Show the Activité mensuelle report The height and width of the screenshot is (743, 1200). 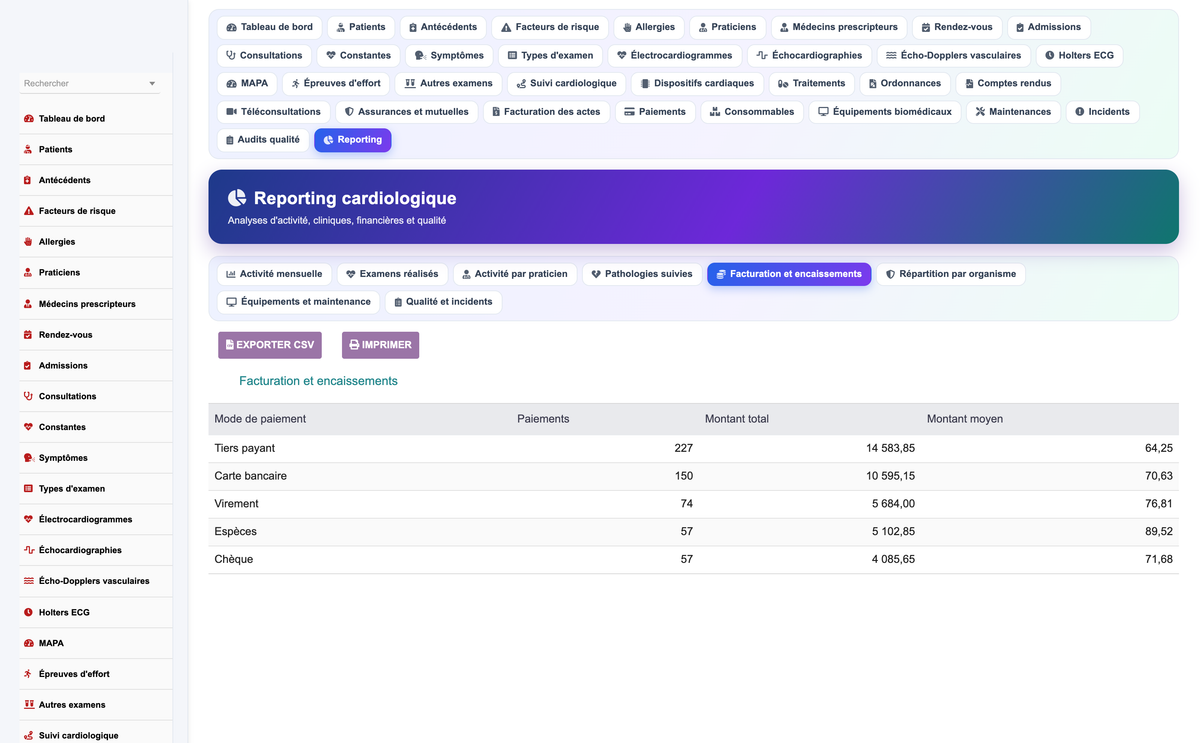(274, 274)
